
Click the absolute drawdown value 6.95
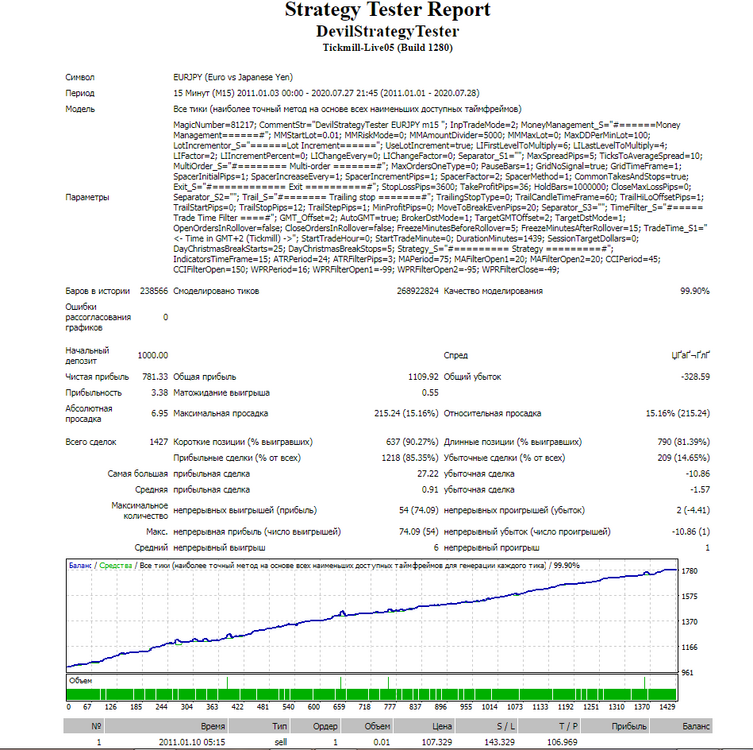point(159,413)
